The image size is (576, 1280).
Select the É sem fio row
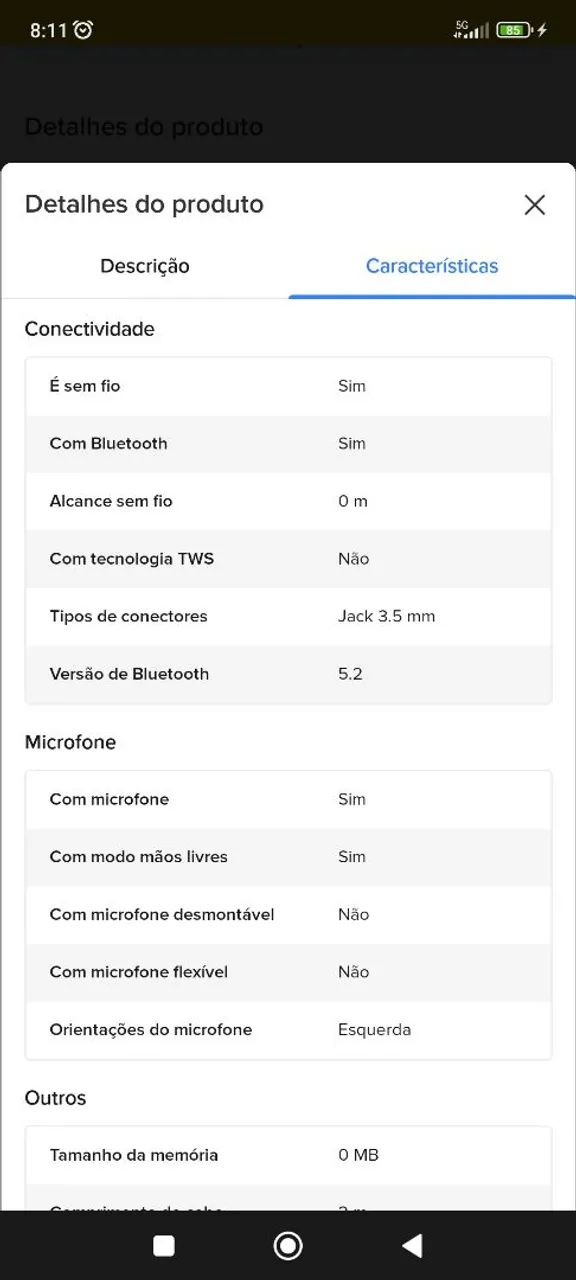288,386
